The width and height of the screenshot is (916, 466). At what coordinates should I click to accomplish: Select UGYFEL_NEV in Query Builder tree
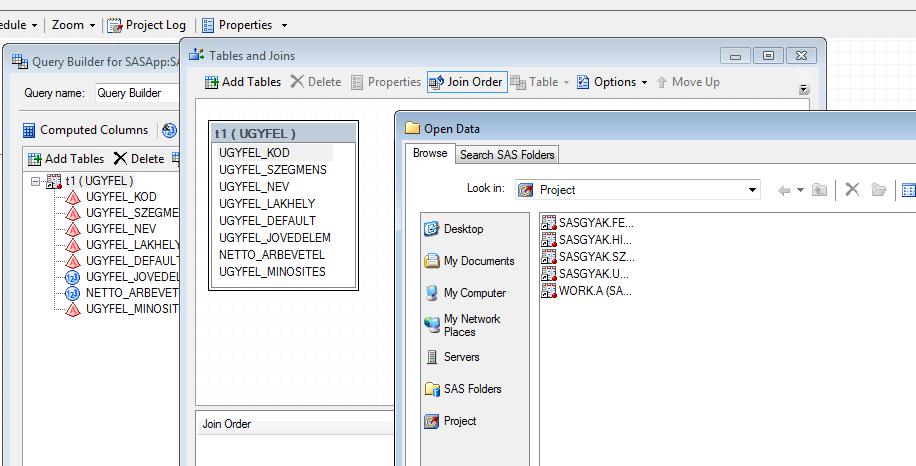point(121,229)
